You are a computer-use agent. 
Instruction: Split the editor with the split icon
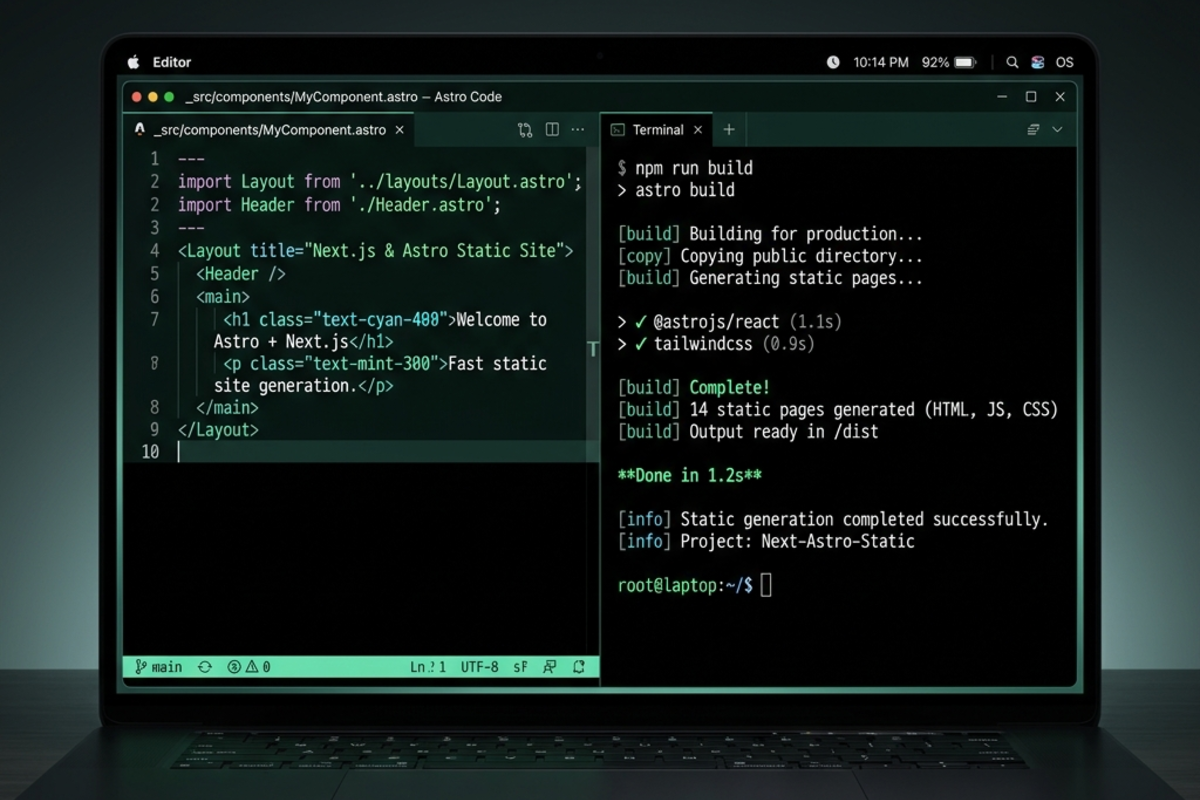[x=552, y=130]
